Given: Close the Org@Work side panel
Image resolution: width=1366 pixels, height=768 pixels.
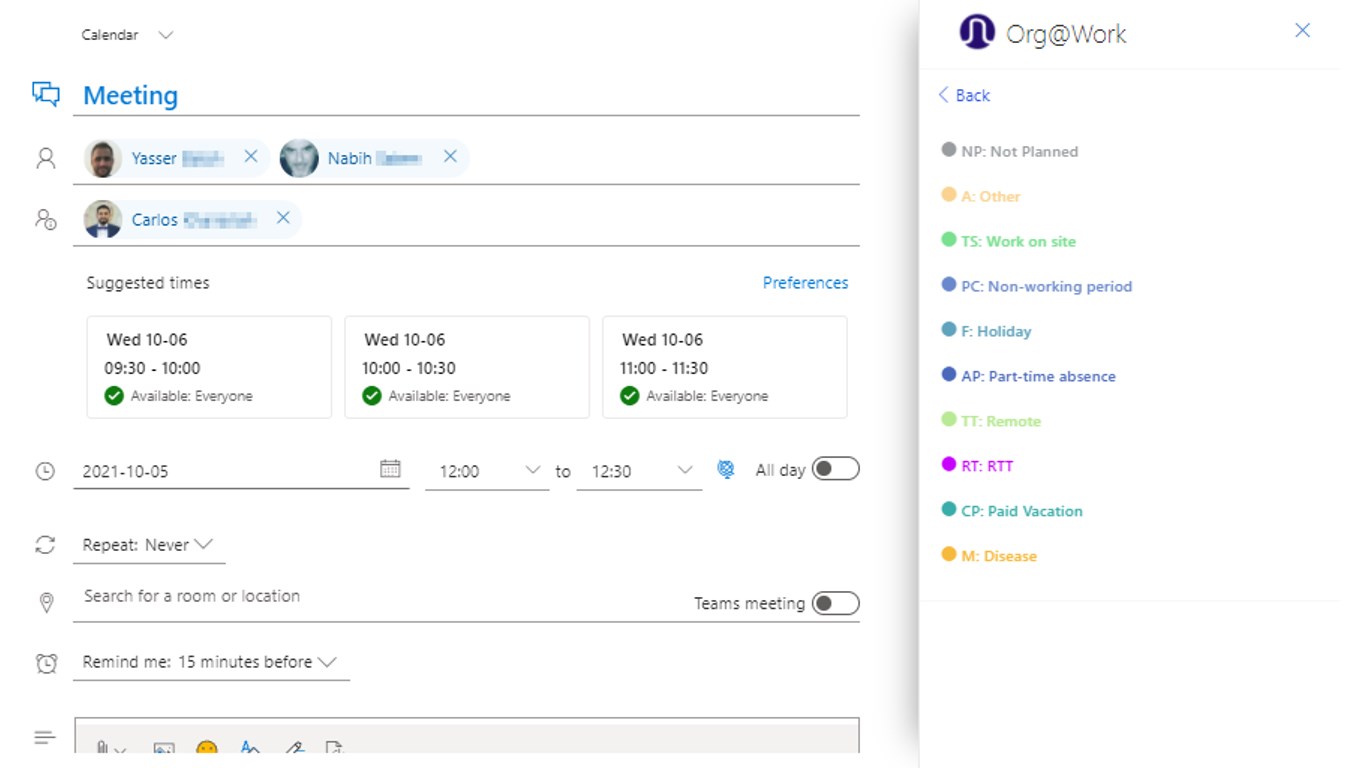Looking at the screenshot, I should click(x=1302, y=31).
